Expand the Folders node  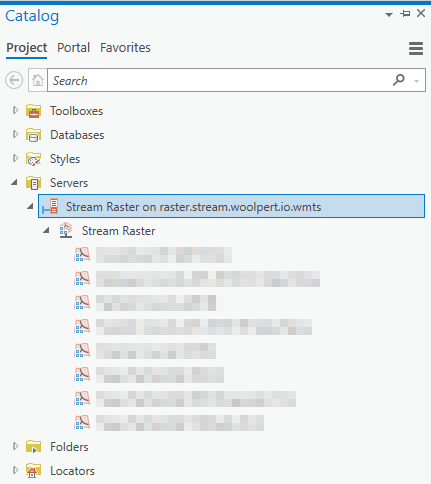coord(15,446)
